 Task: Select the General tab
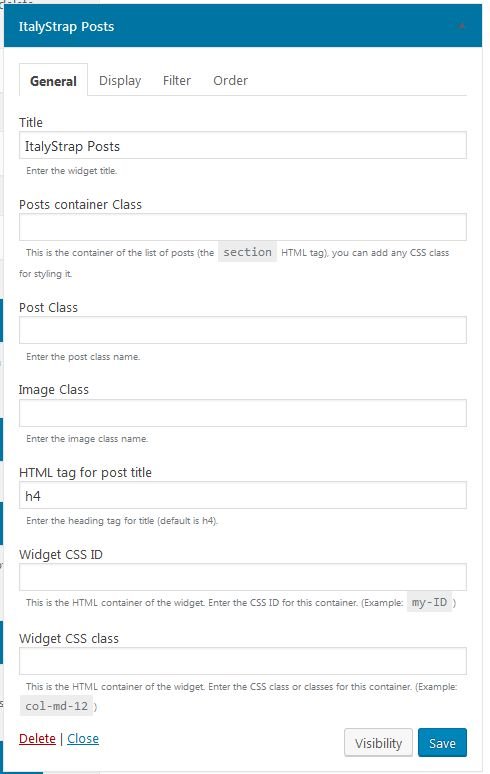coord(53,80)
